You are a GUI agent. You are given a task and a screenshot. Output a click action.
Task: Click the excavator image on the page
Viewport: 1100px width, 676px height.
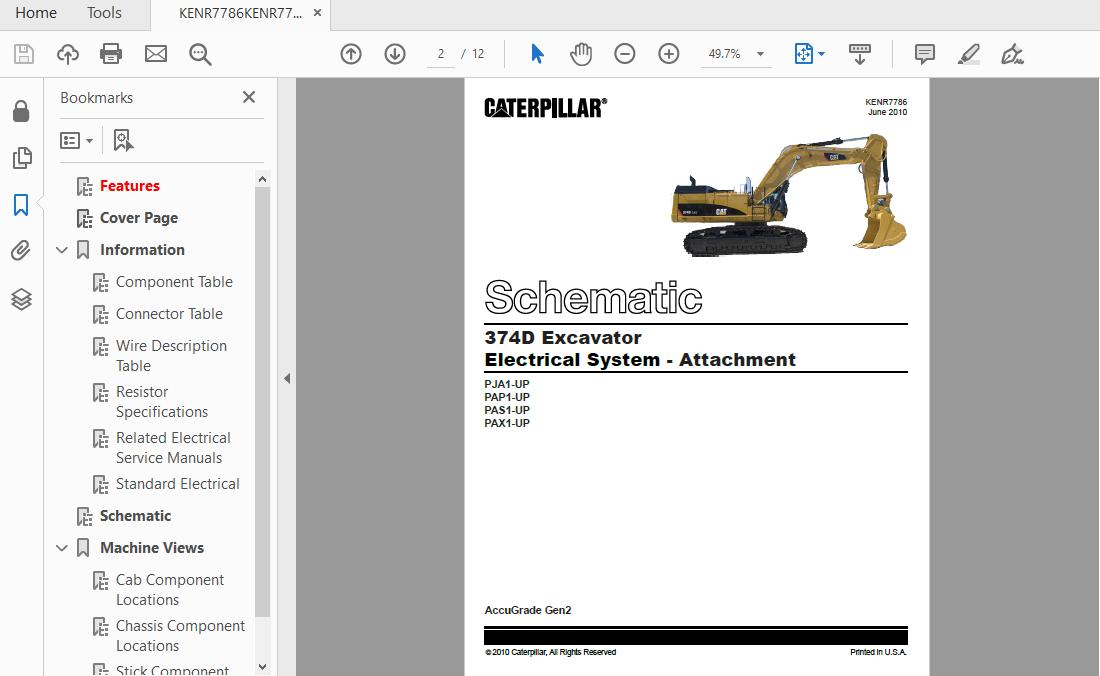(x=789, y=194)
